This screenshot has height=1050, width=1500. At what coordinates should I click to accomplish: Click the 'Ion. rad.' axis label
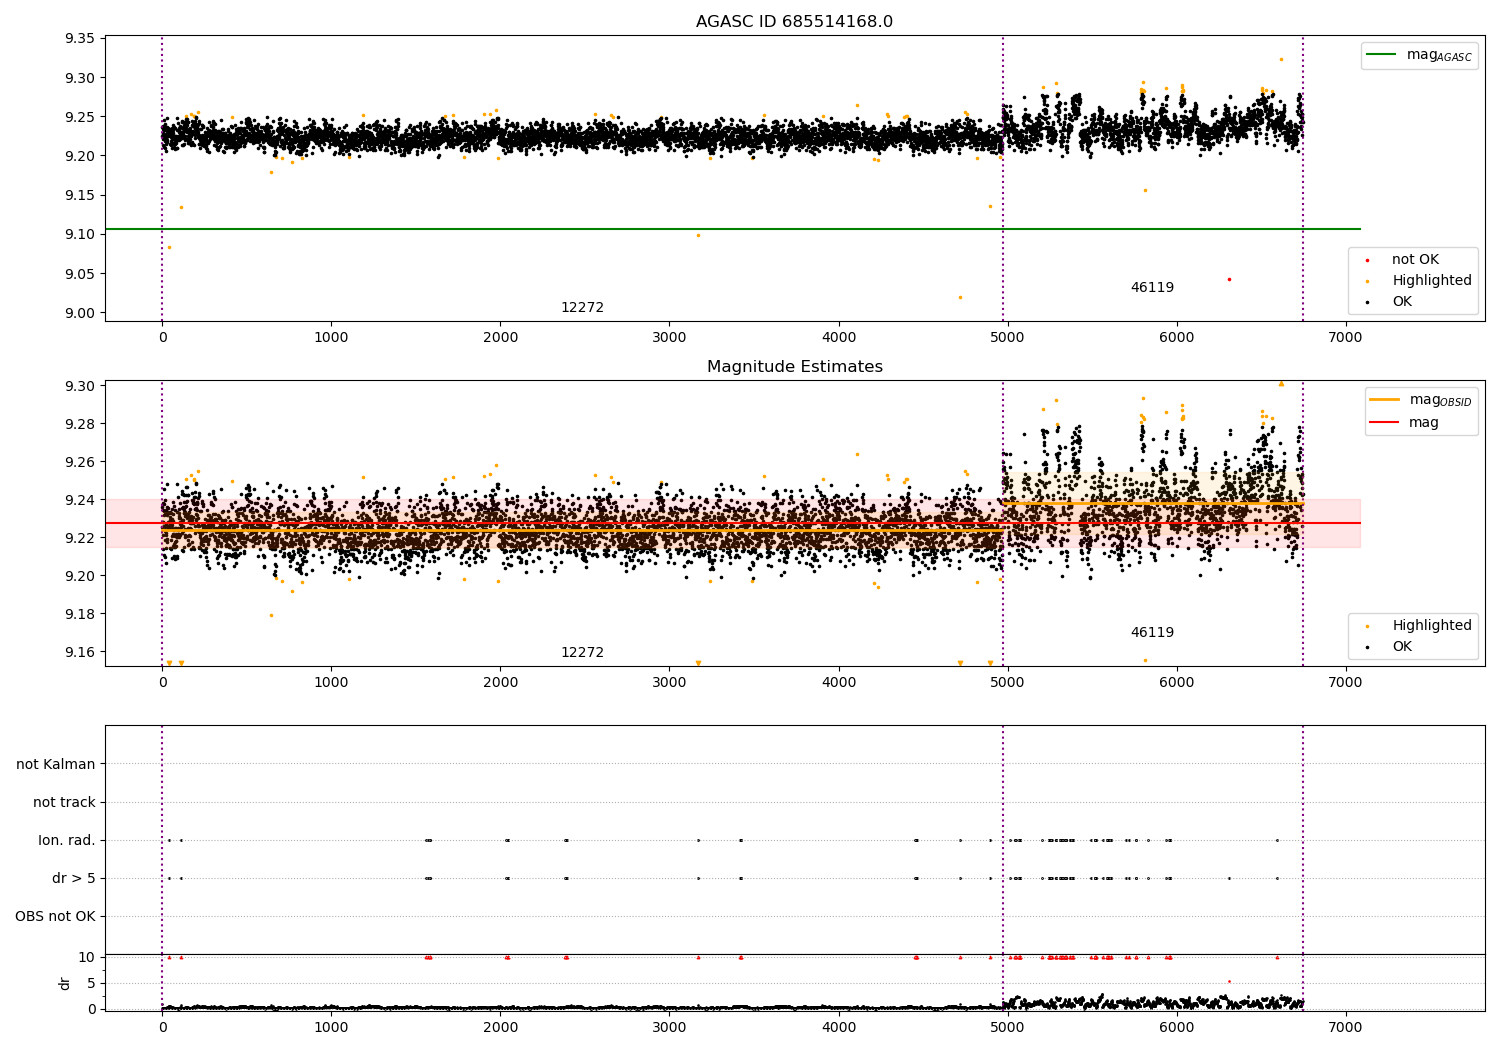coord(67,840)
